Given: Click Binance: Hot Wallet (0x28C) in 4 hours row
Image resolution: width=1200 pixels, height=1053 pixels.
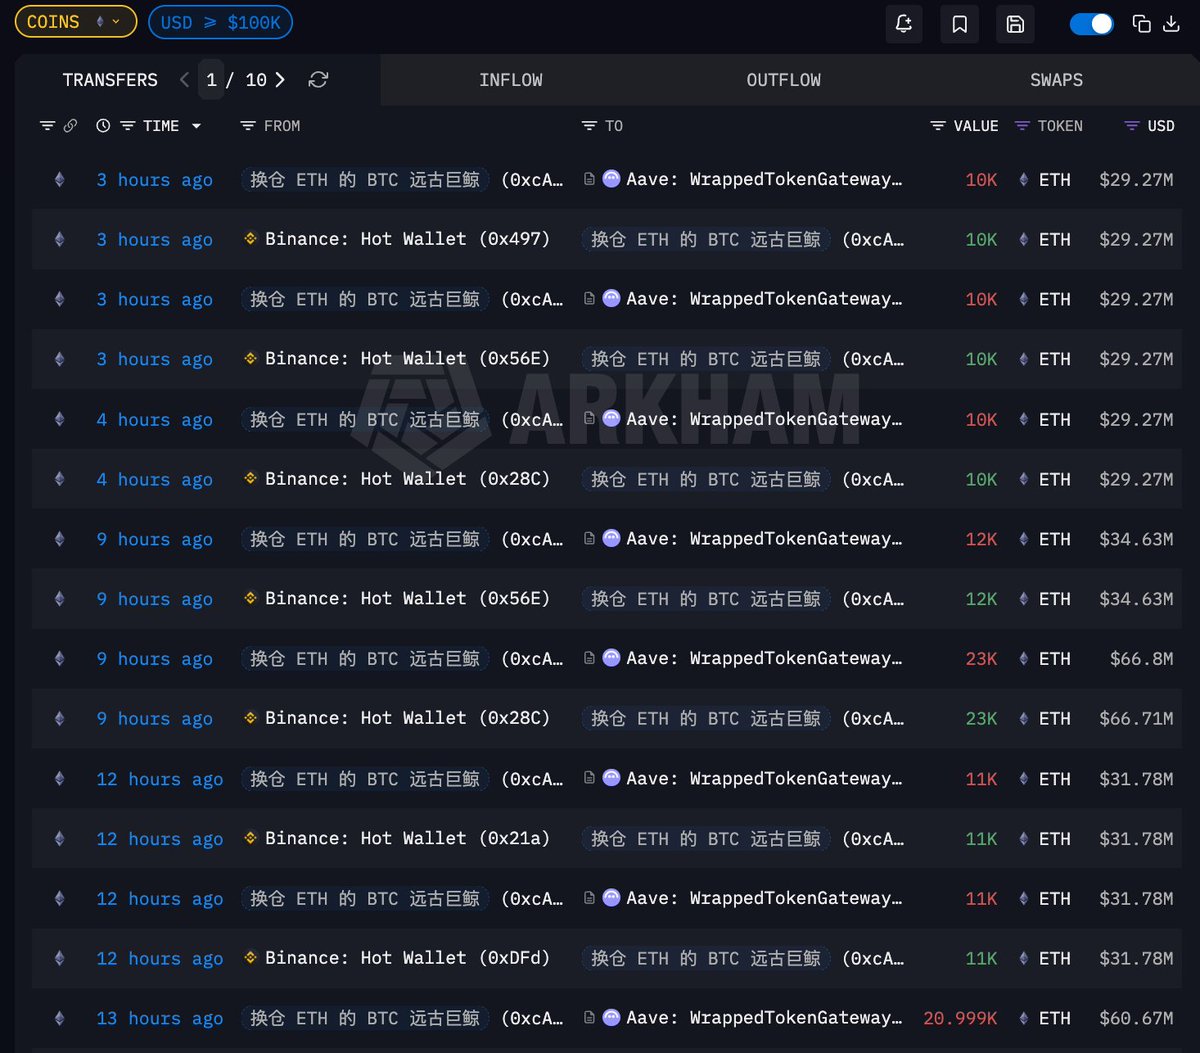Looking at the screenshot, I should coord(407,479).
